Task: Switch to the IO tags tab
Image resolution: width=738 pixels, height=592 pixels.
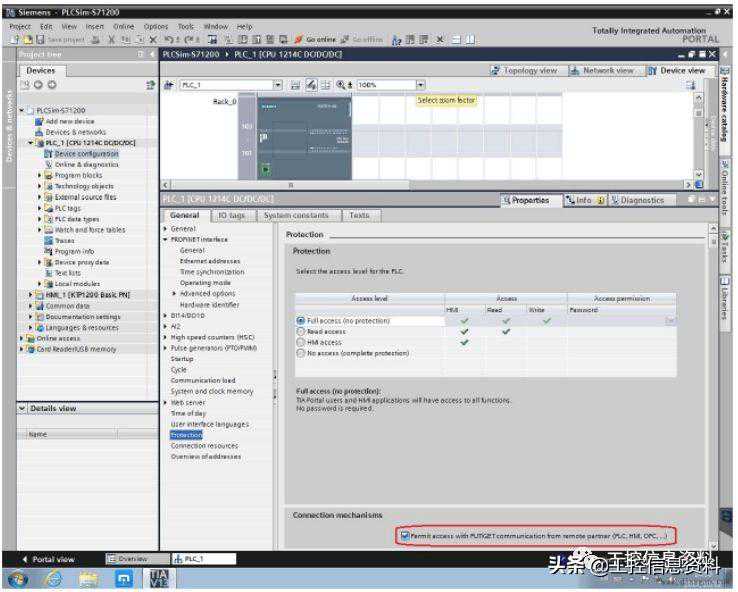Action: (x=230, y=215)
